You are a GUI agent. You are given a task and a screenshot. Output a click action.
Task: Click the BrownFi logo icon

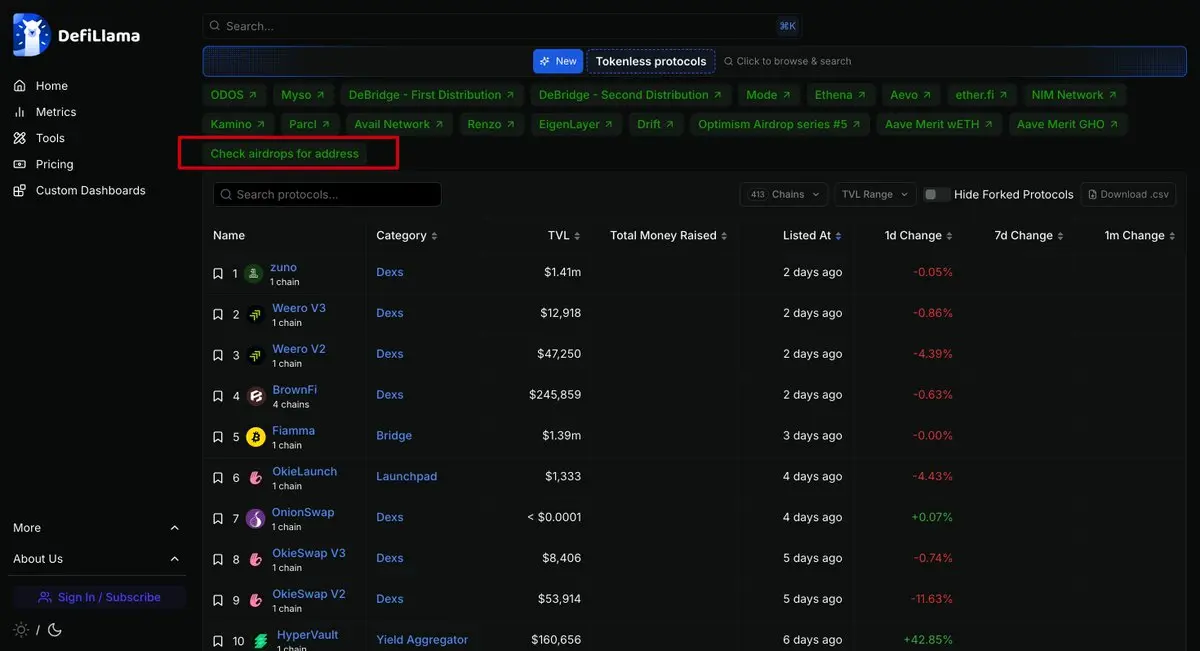coord(255,396)
